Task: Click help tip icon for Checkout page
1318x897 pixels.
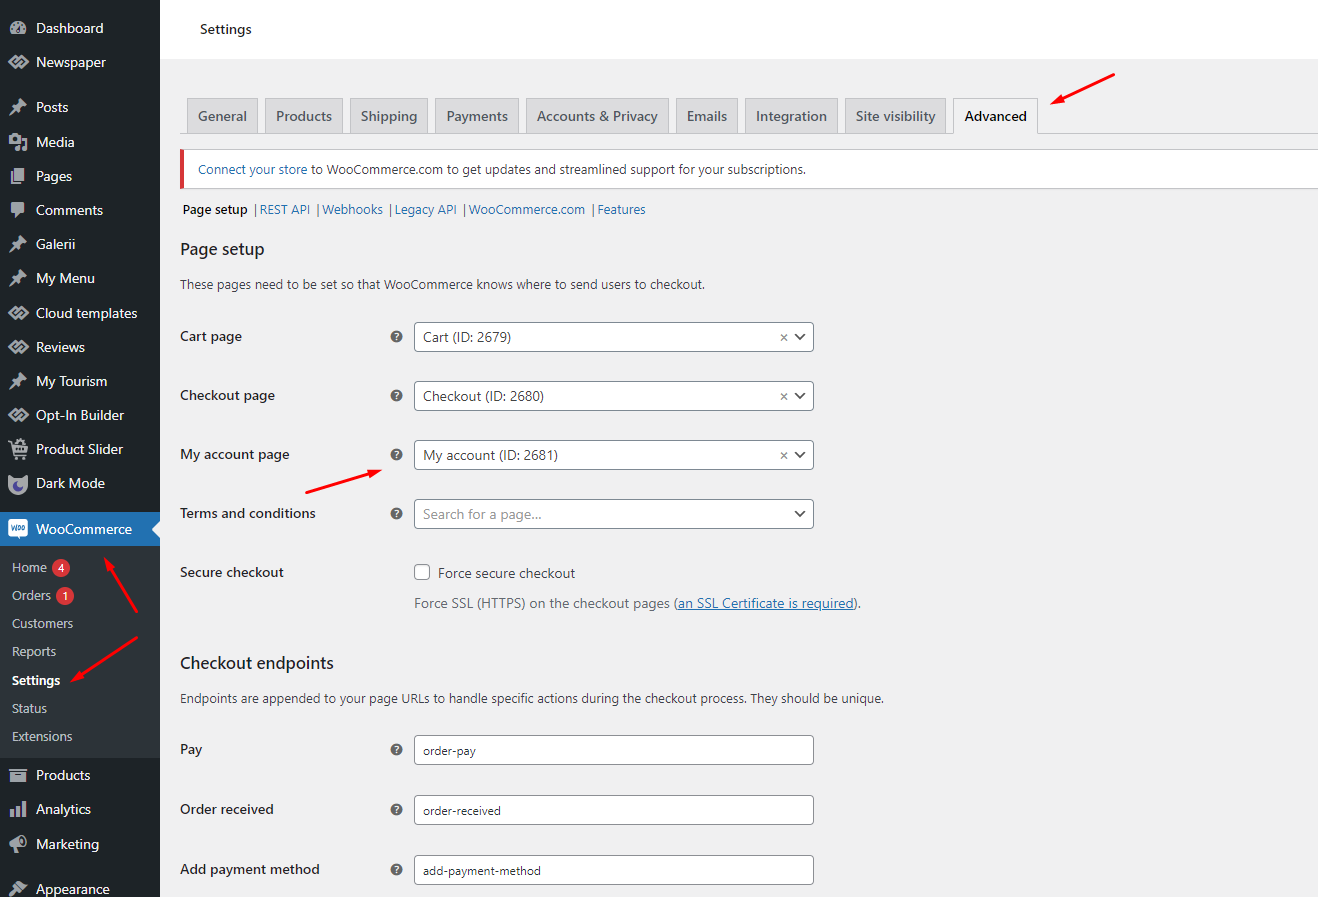Action: [396, 396]
